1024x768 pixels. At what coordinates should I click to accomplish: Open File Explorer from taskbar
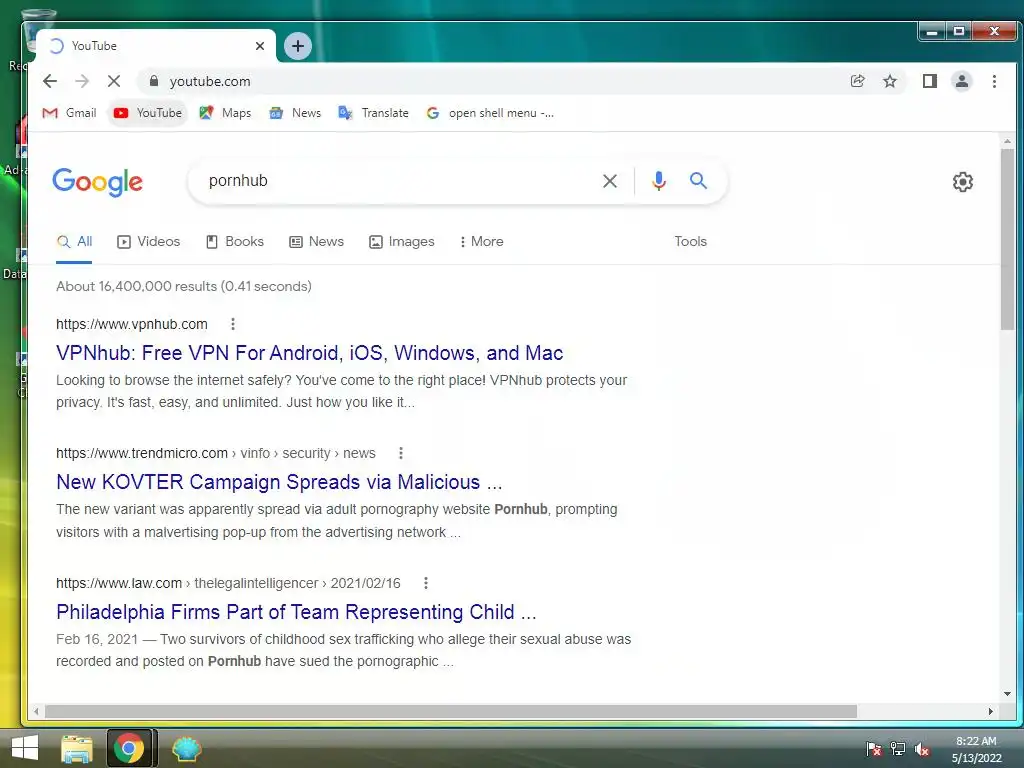click(76, 748)
